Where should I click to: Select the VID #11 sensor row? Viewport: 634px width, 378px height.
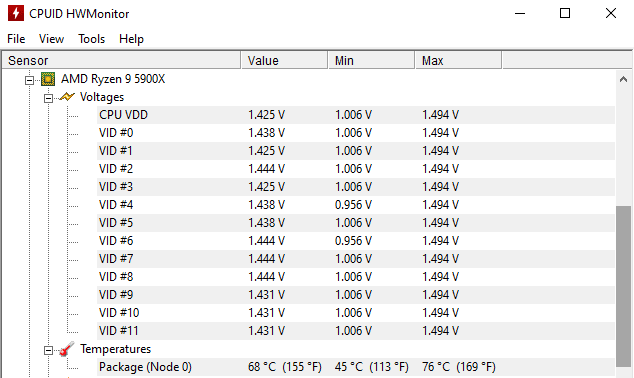tap(356, 331)
